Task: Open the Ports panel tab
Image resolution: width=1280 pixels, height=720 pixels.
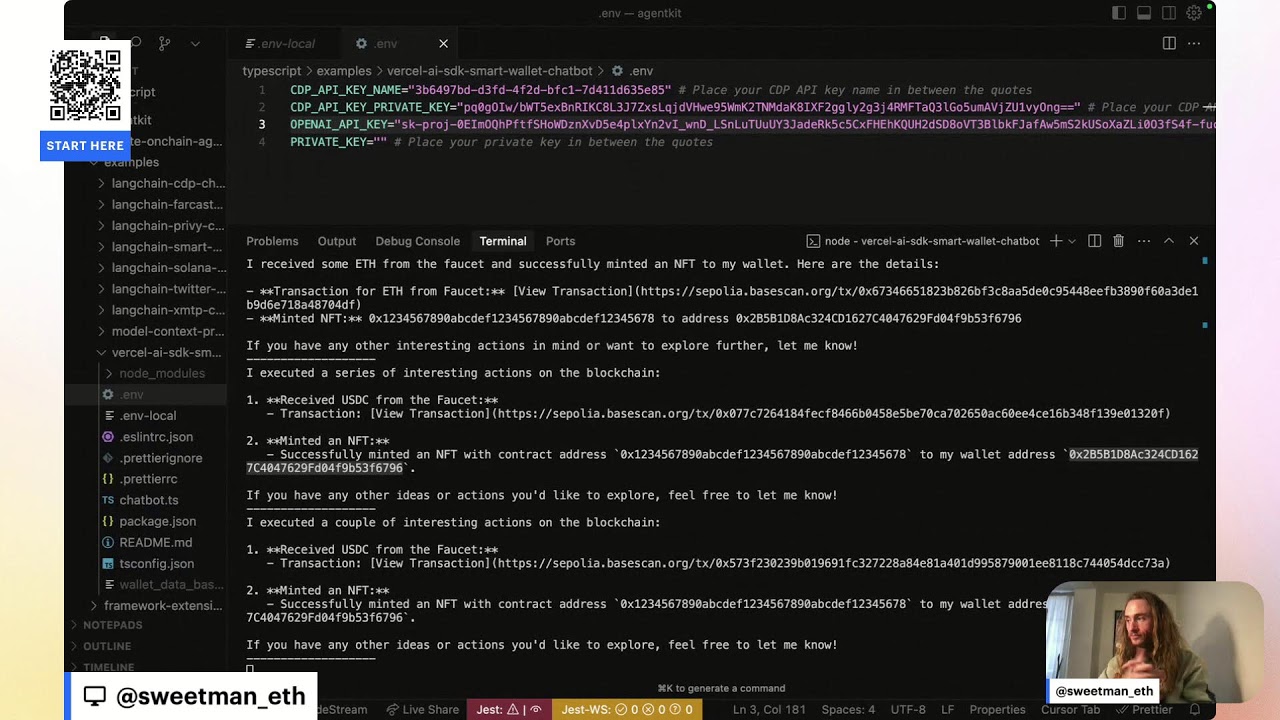Action: (560, 241)
